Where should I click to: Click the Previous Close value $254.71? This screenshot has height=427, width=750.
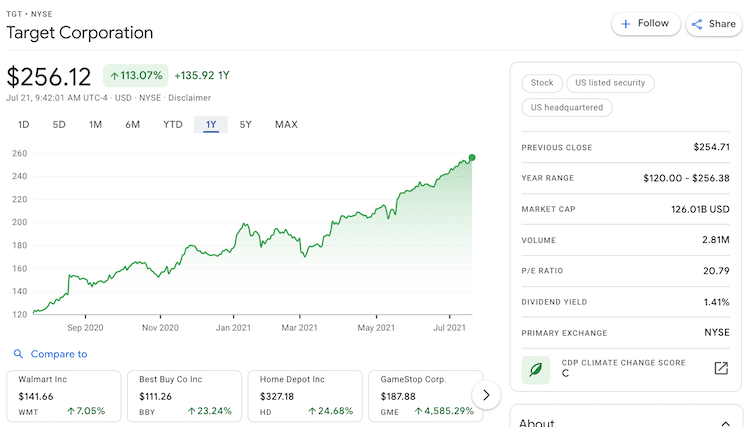tap(711, 147)
